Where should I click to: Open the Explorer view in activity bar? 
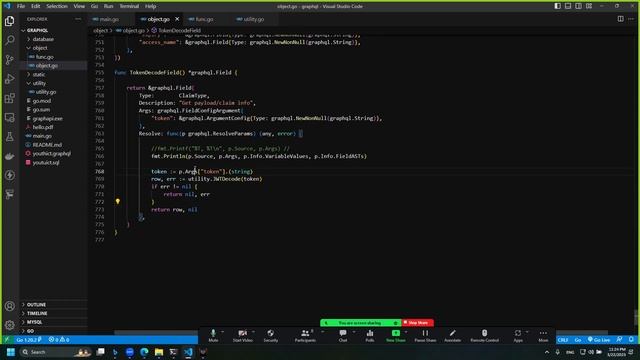[10, 21]
